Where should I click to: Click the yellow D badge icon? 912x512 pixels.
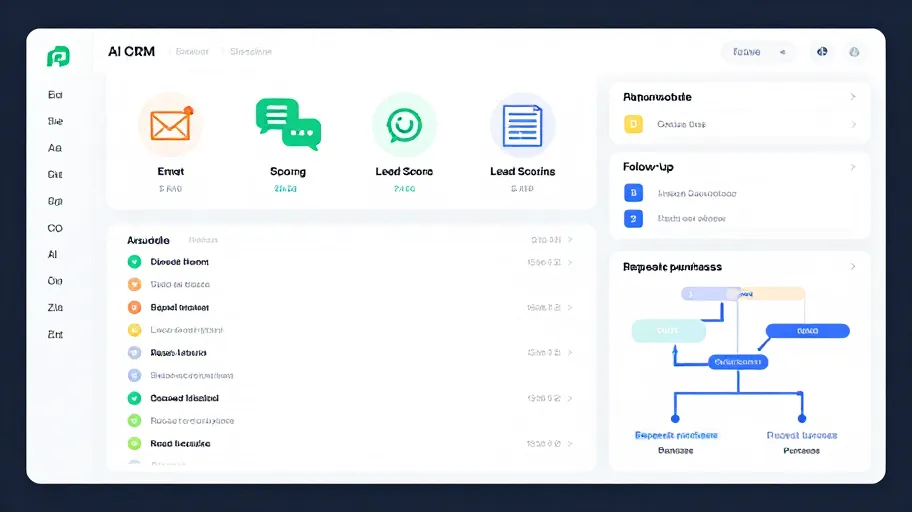[x=633, y=124]
